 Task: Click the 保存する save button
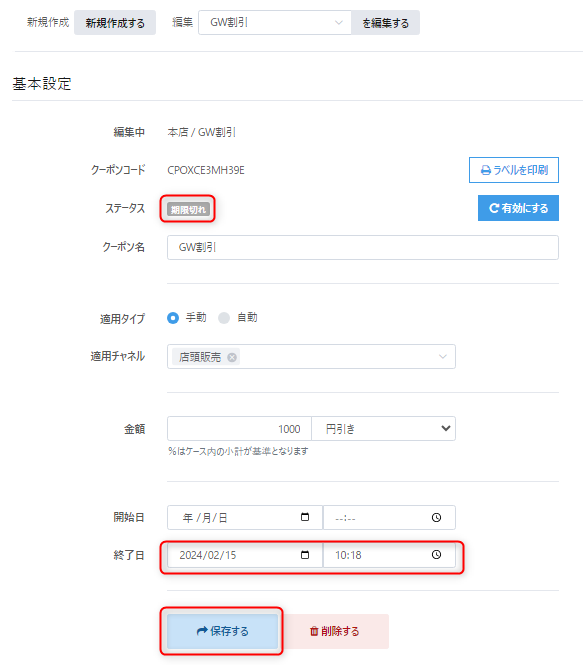pos(222,631)
